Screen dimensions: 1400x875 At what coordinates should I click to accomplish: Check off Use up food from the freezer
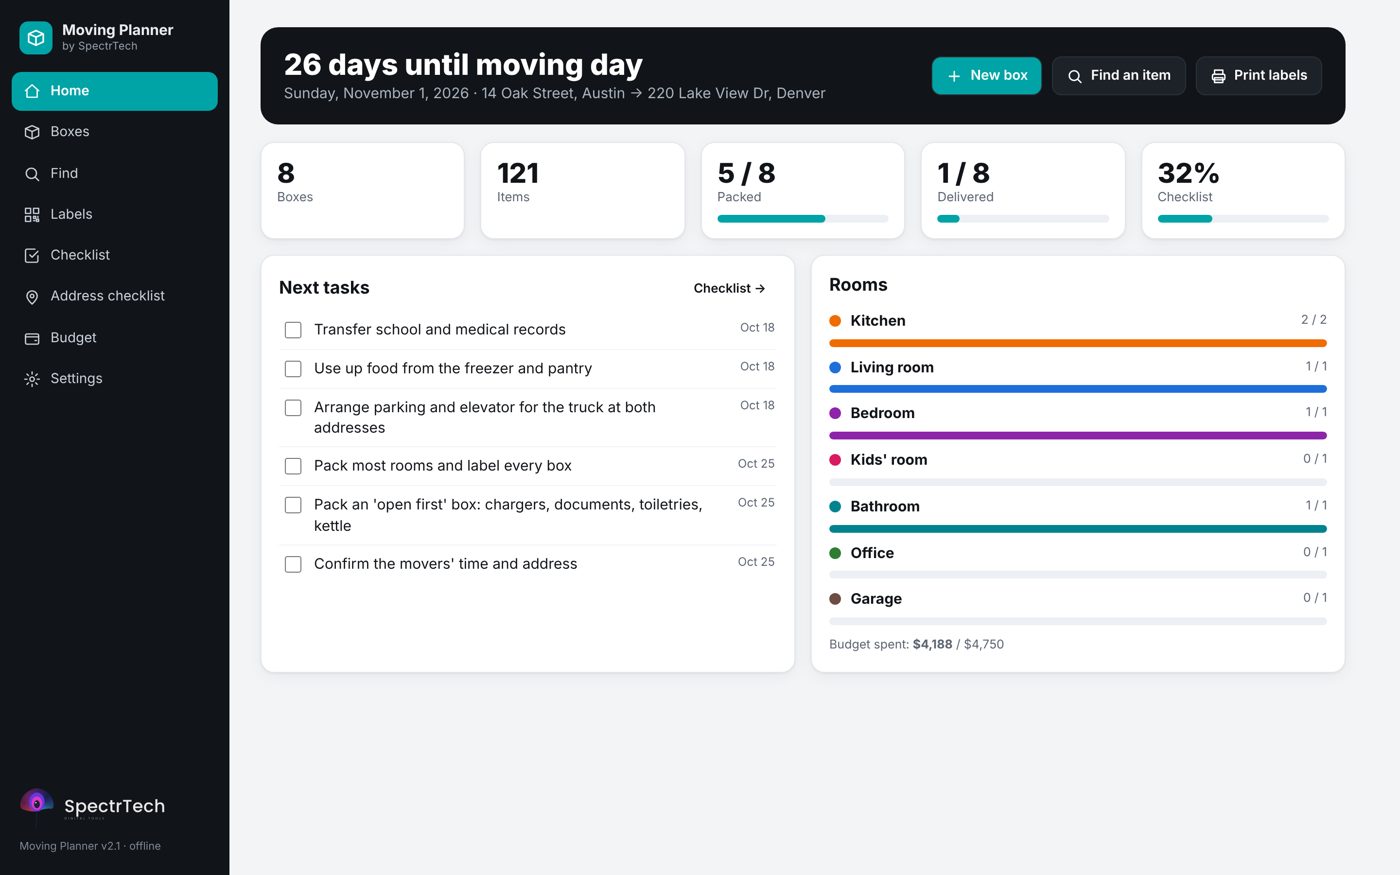point(293,369)
